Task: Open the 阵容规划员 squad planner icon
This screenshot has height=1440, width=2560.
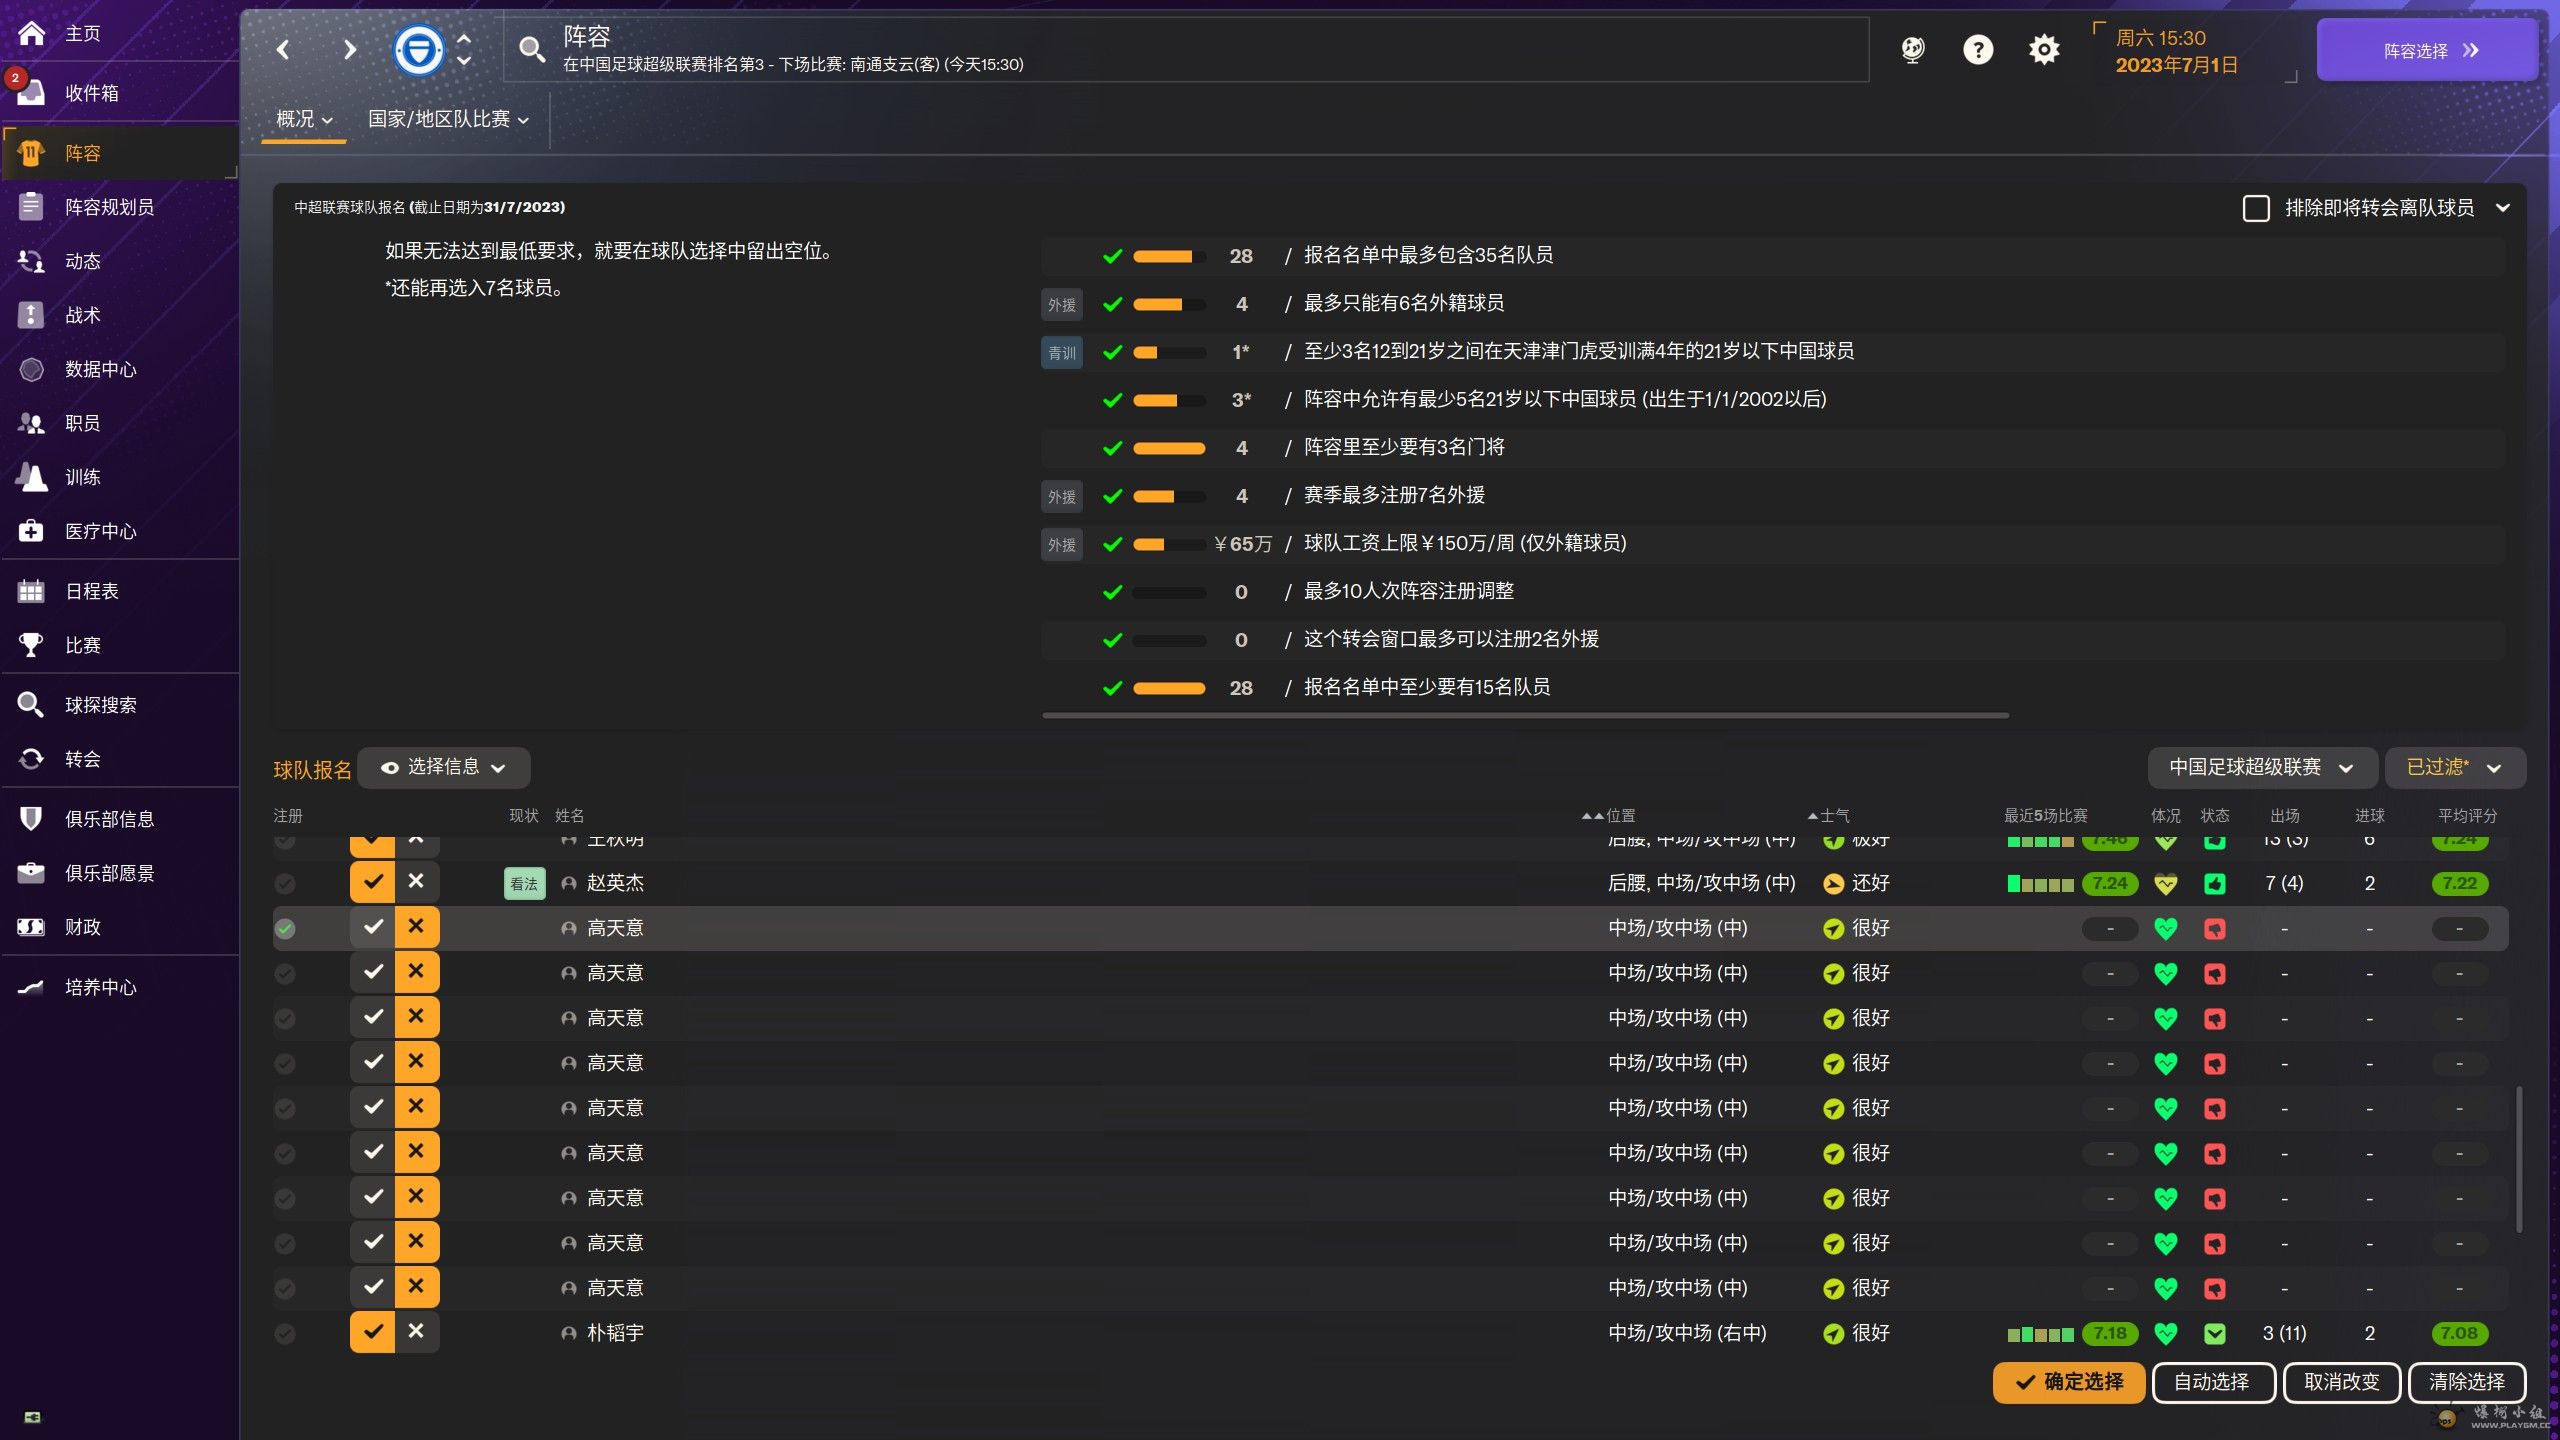Action: coord(31,207)
